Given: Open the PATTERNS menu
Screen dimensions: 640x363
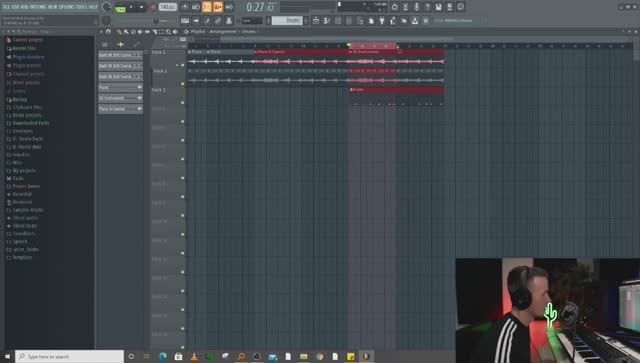Looking at the screenshot, I should (39, 7).
